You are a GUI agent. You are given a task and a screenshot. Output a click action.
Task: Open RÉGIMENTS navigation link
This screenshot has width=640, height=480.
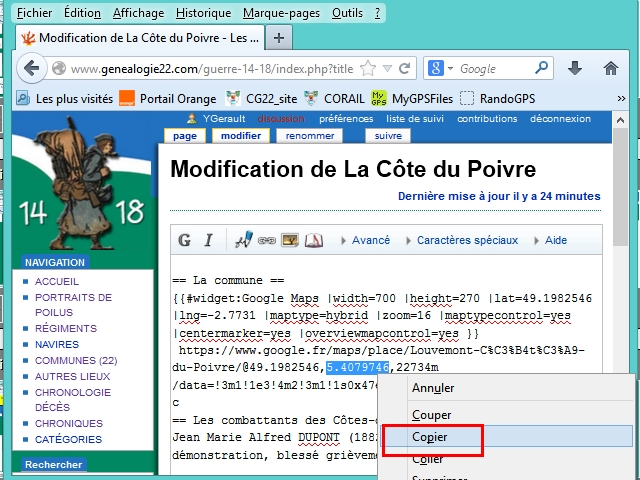(x=66, y=329)
